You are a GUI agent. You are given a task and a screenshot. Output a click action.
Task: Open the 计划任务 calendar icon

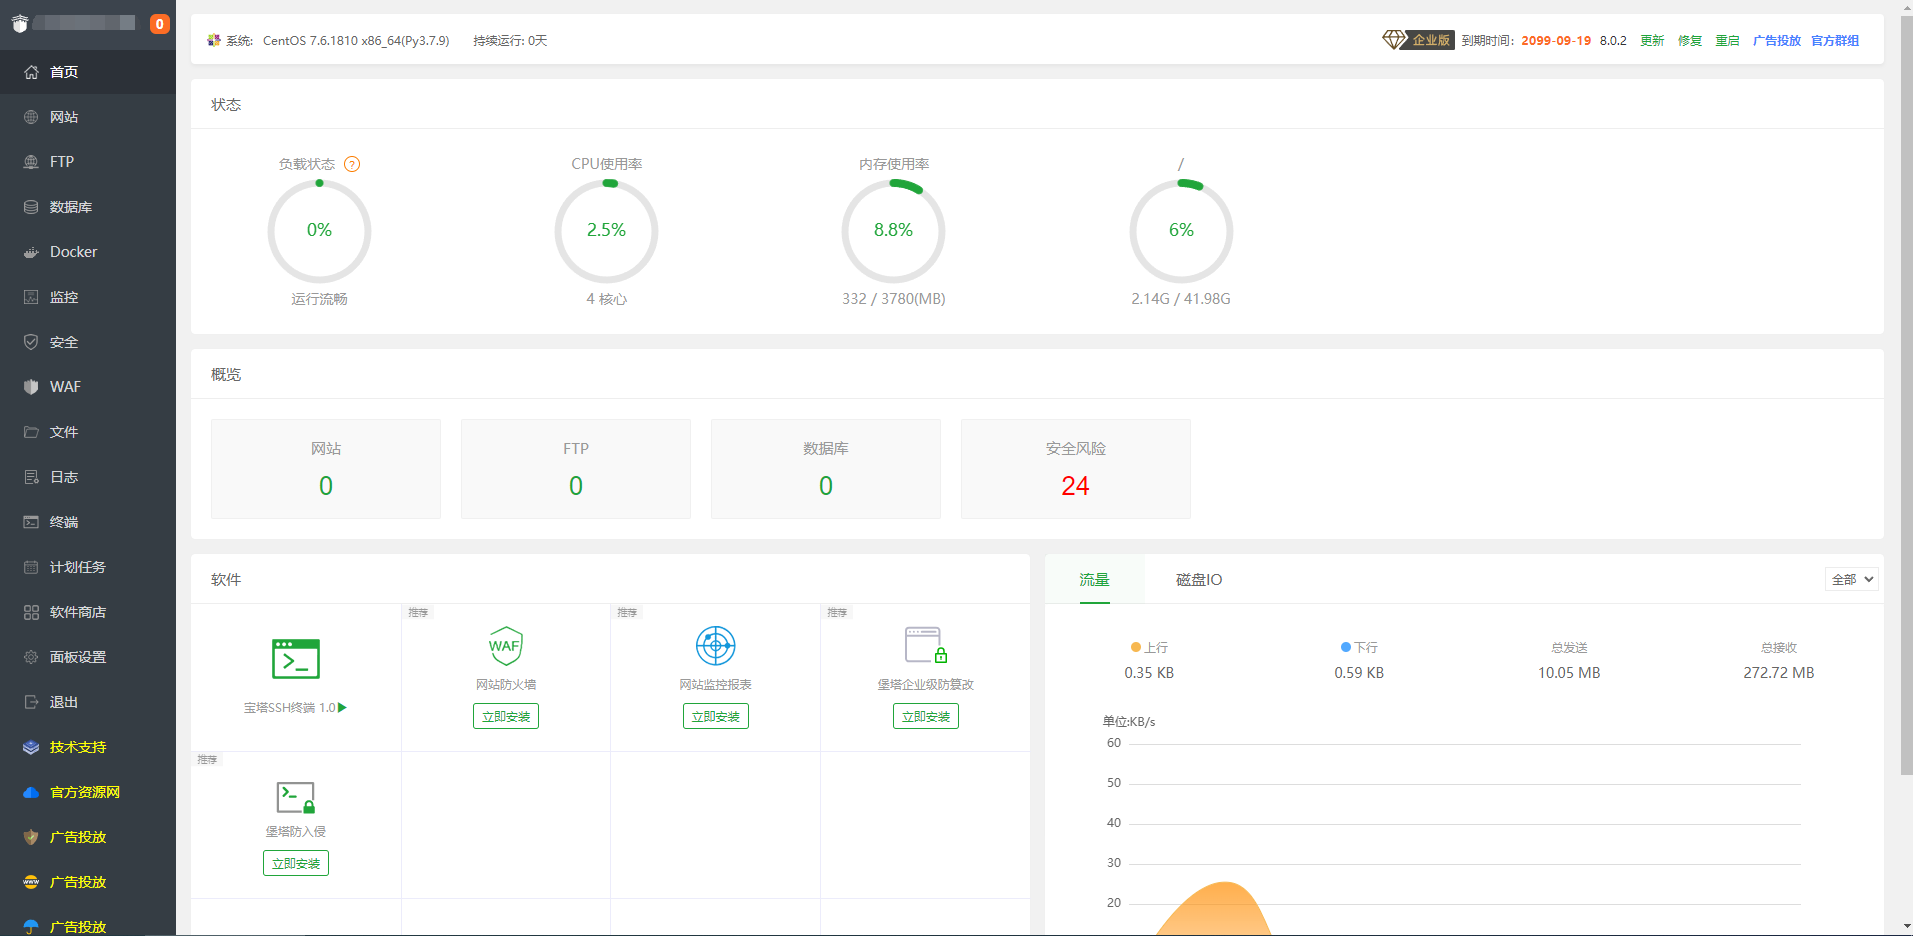pyautogui.click(x=31, y=567)
